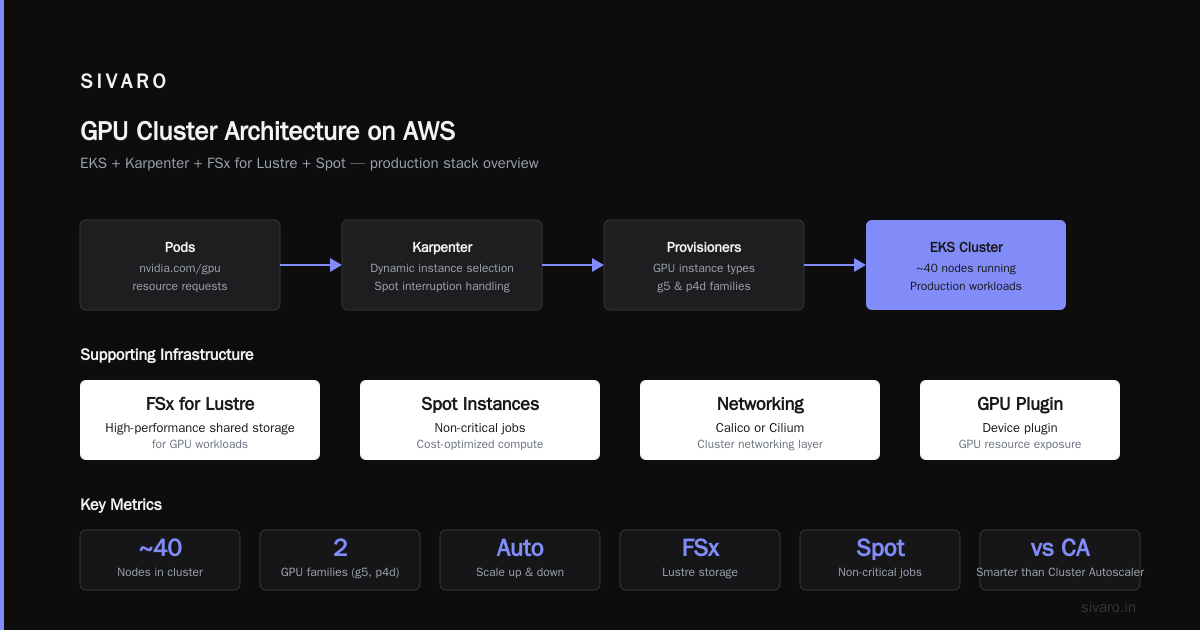
Task: Open the Karpenter flow box
Action: pos(442,265)
